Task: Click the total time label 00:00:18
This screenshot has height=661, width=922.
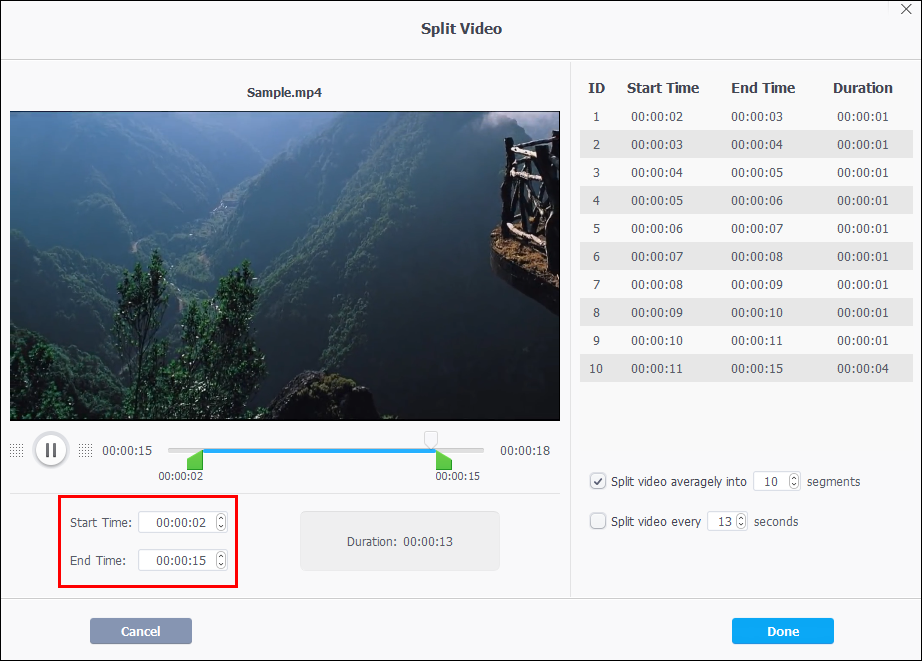Action: coord(525,450)
